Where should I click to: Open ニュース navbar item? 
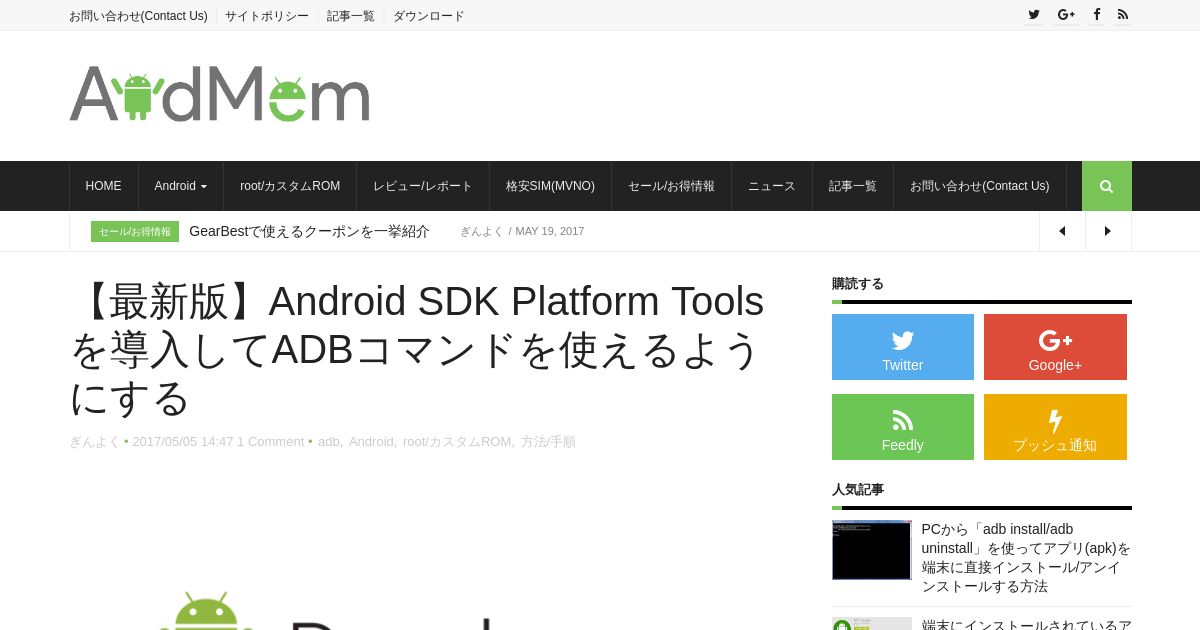(772, 186)
